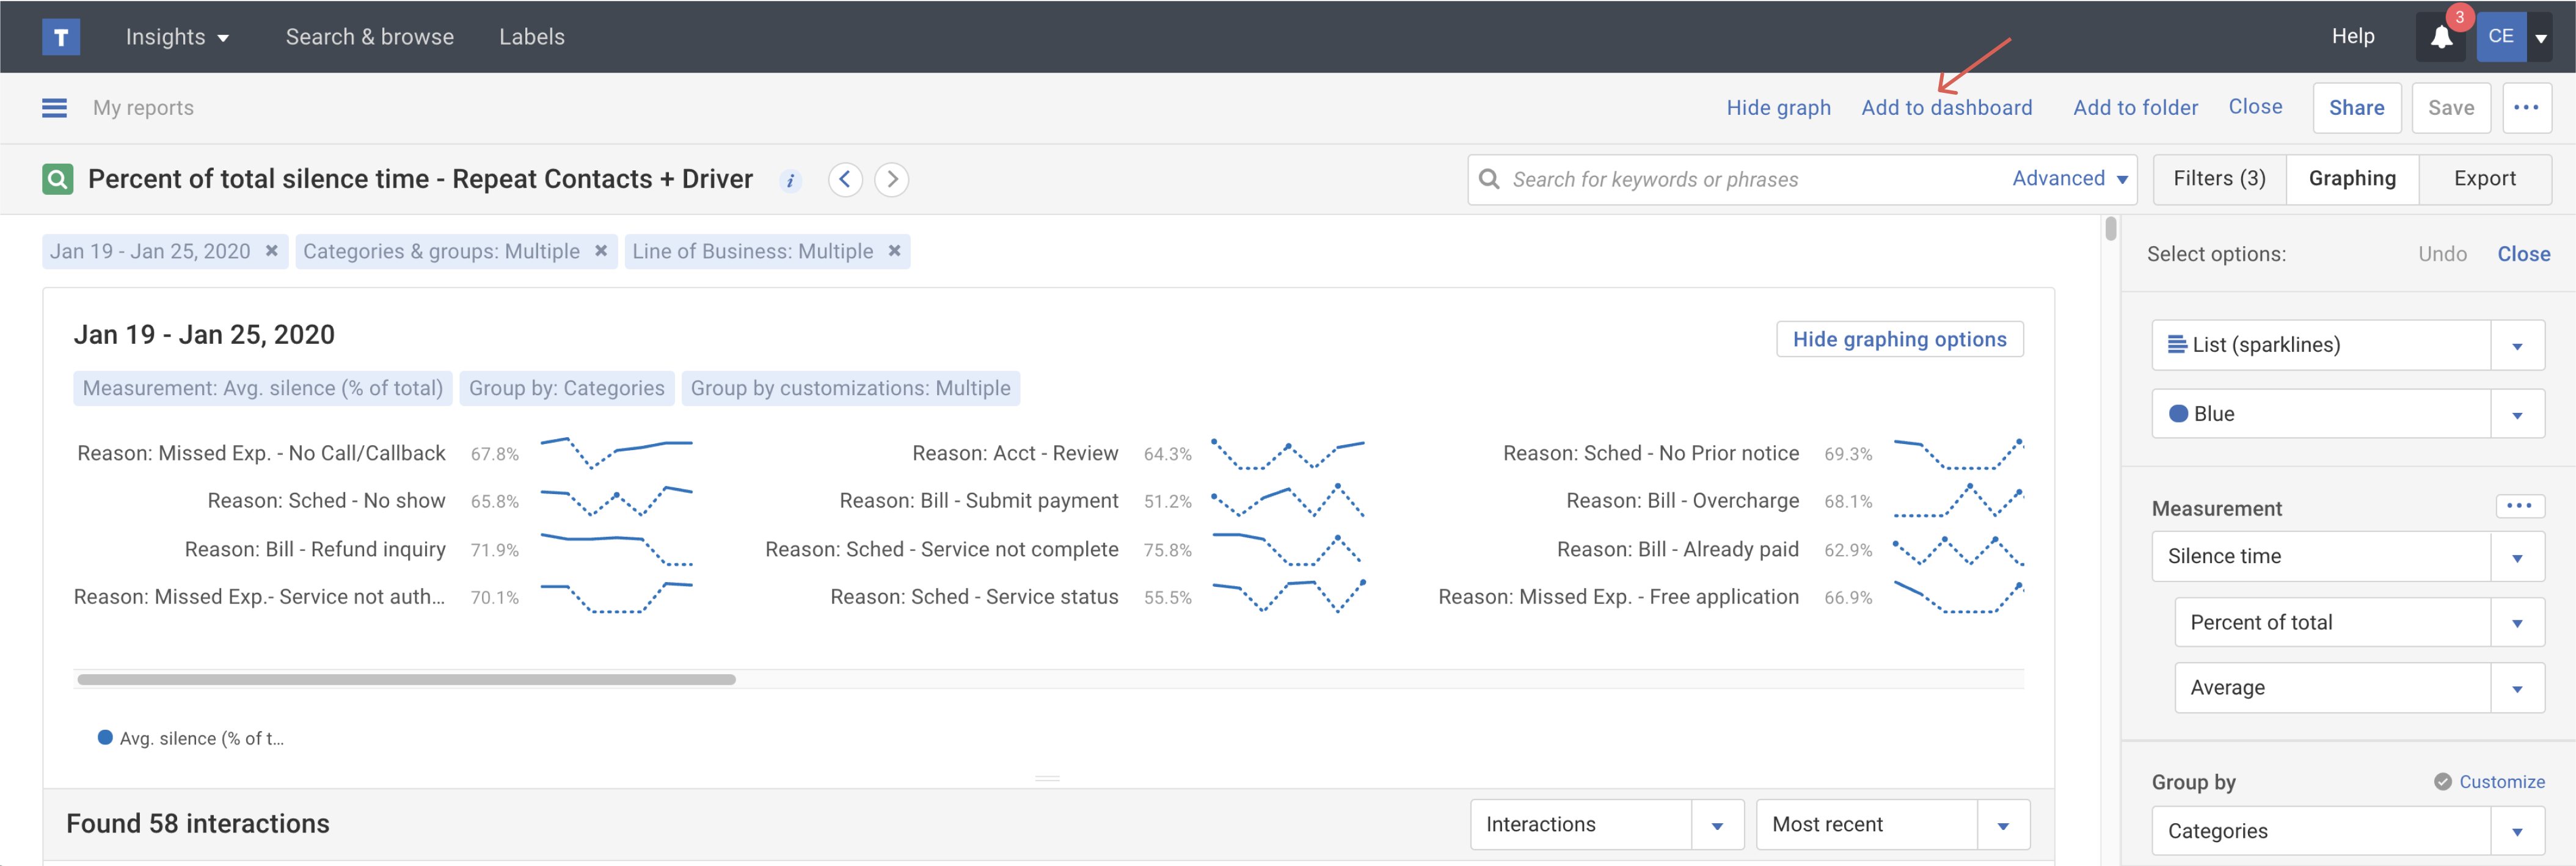
Task: Click Add to dashboard link
Action: click(1946, 108)
